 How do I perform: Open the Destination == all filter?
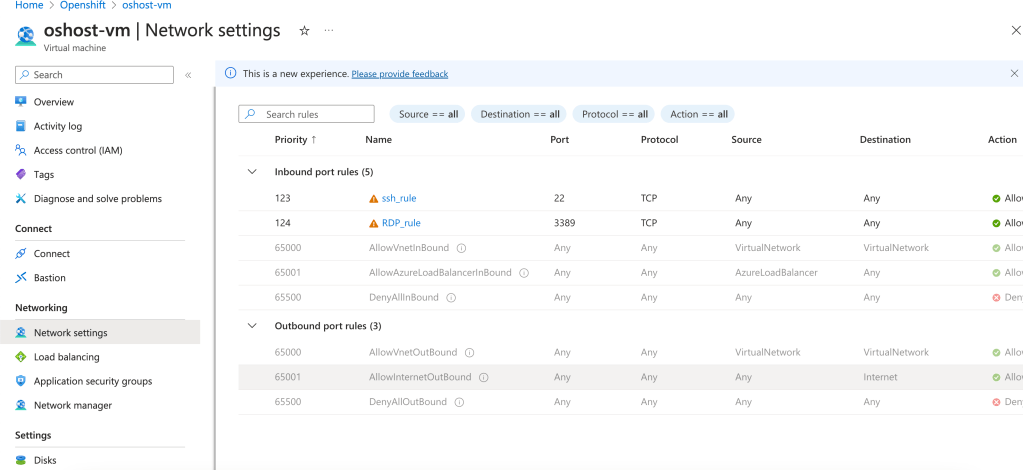(x=519, y=114)
